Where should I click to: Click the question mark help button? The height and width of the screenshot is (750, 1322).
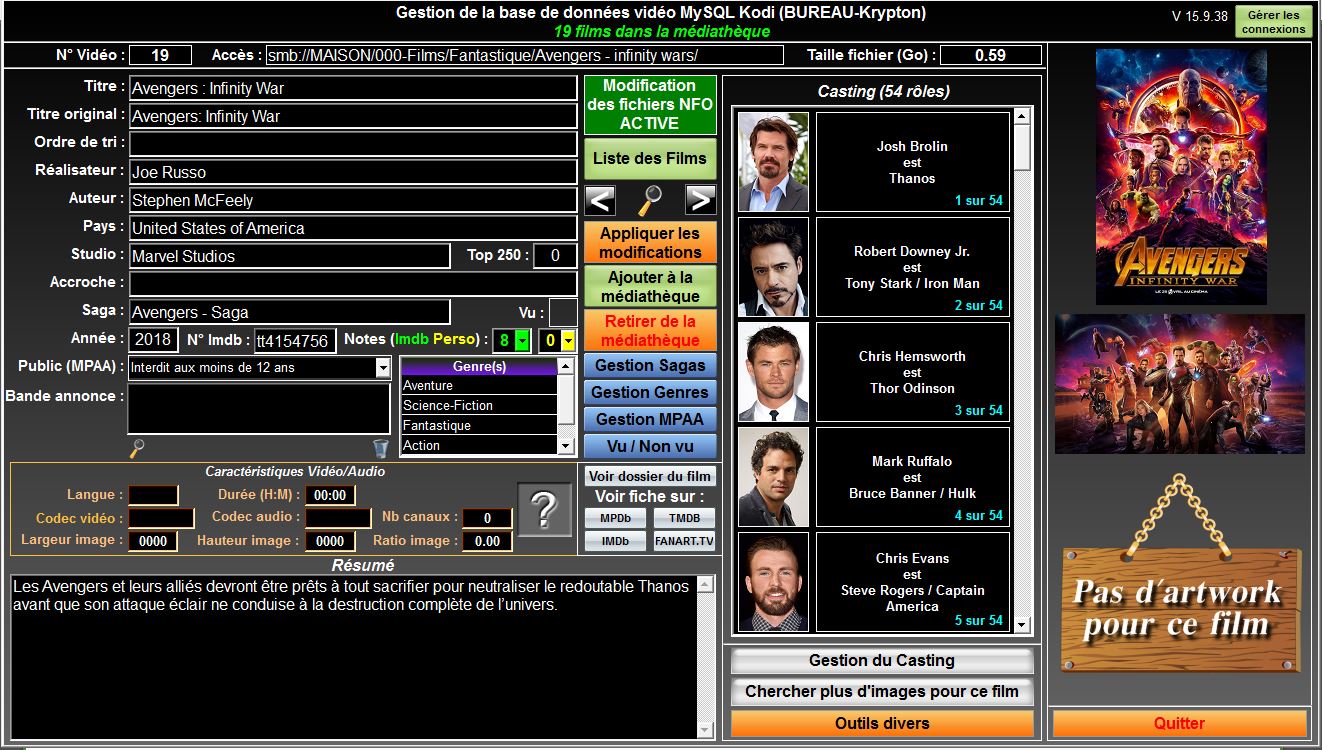543,509
